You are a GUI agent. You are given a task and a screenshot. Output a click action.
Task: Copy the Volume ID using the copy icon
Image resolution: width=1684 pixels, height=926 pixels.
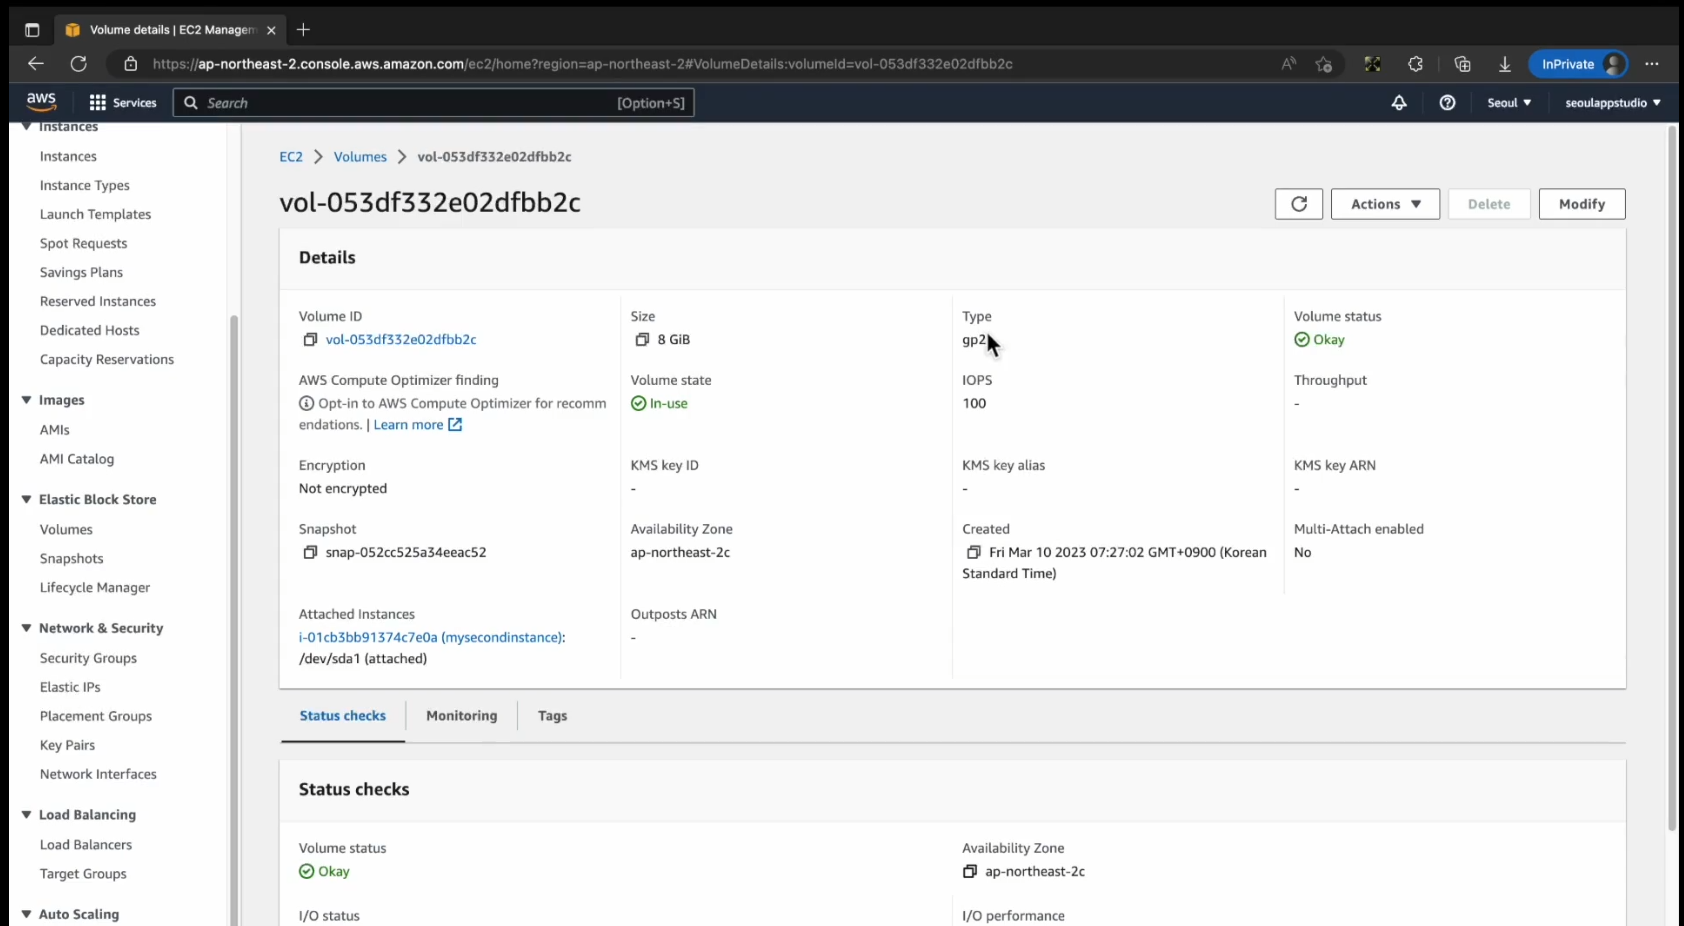tap(310, 340)
